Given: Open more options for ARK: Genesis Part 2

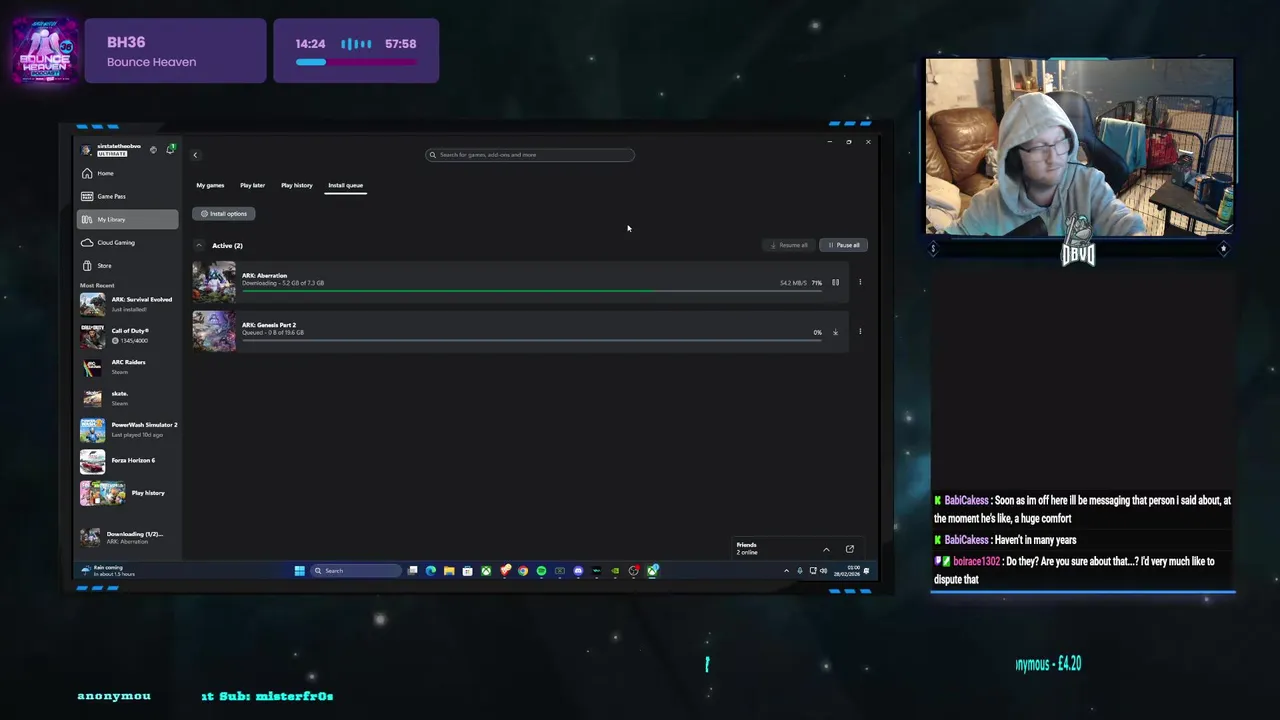Looking at the screenshot, I should pyautogui.click(x=860, y=332).
